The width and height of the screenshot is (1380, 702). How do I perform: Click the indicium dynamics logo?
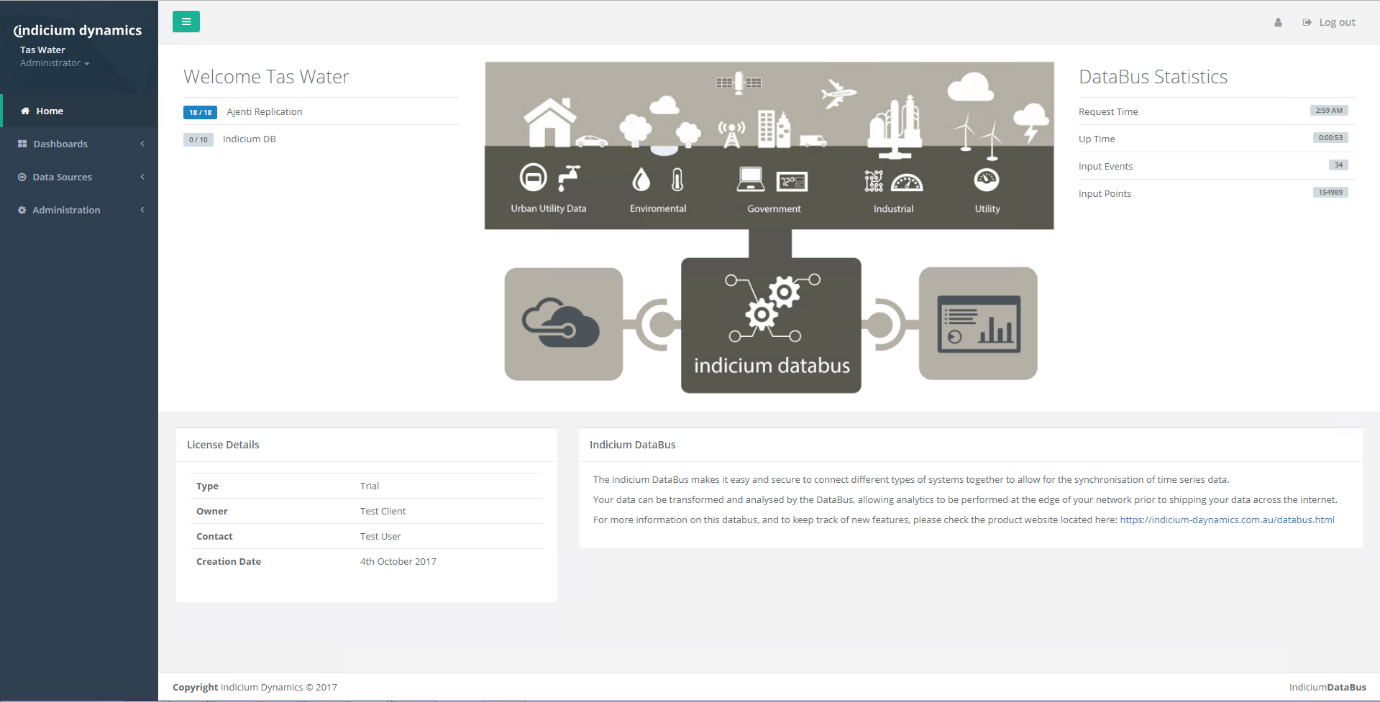78,30
